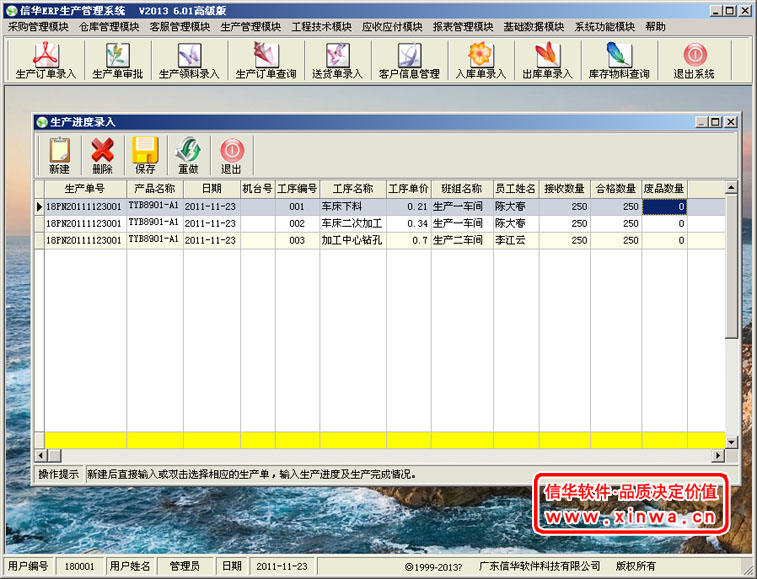Click the 2011-11-23 date in status bar
This screenshot has width=757, height=579.
coord(282,566)
